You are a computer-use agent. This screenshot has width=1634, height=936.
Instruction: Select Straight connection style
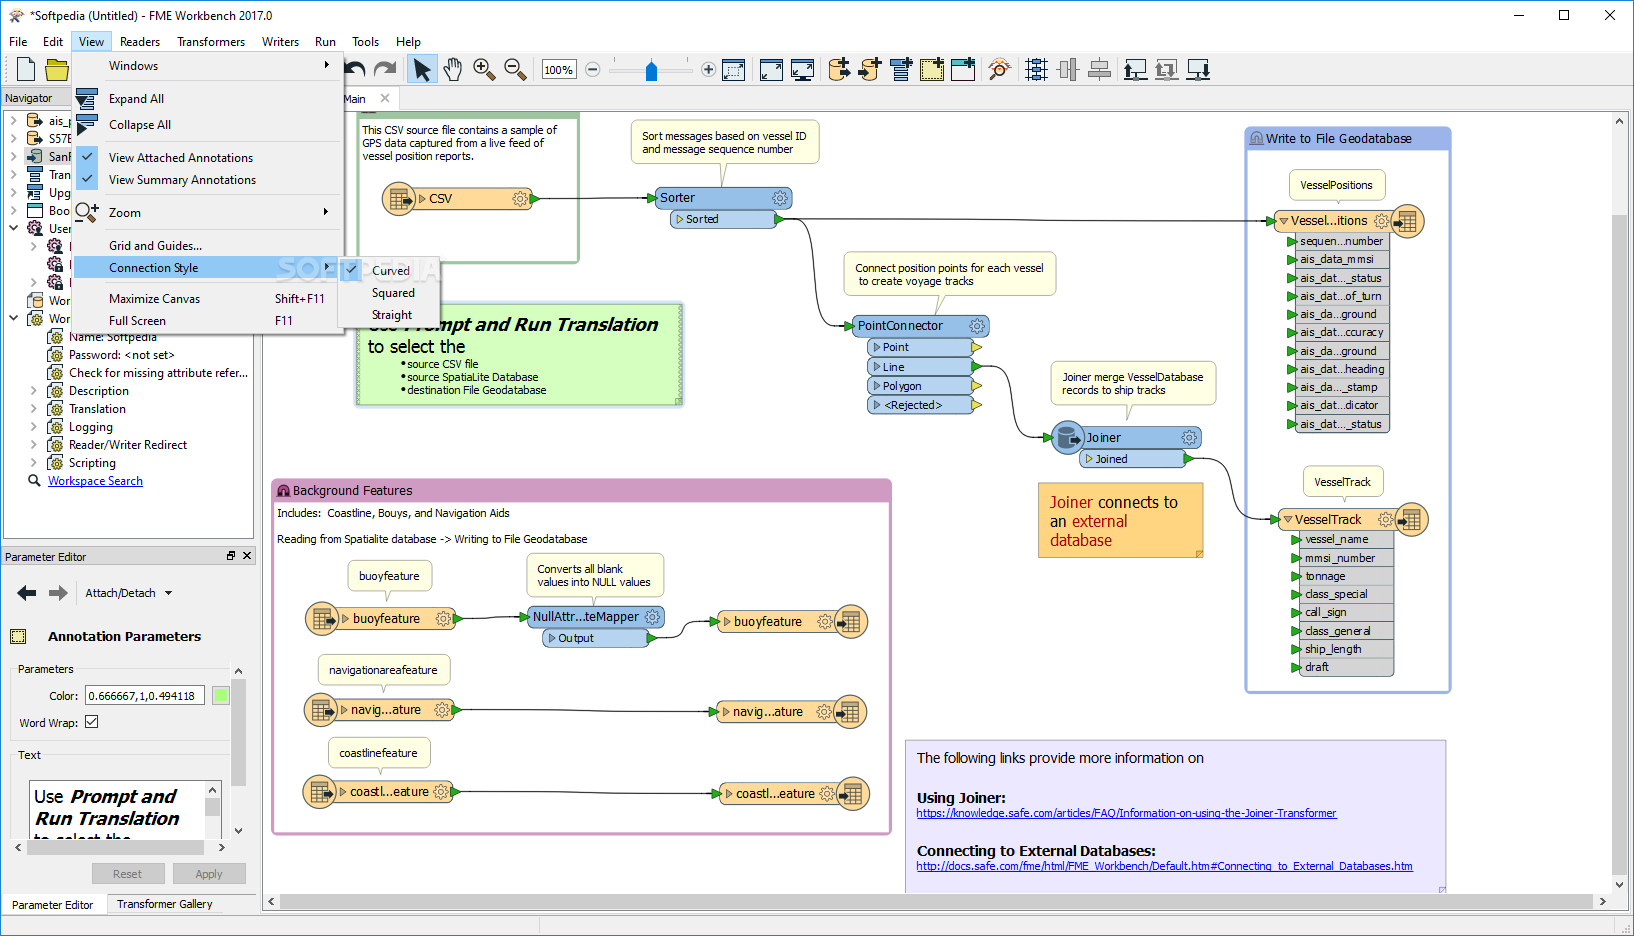point(391,314)
